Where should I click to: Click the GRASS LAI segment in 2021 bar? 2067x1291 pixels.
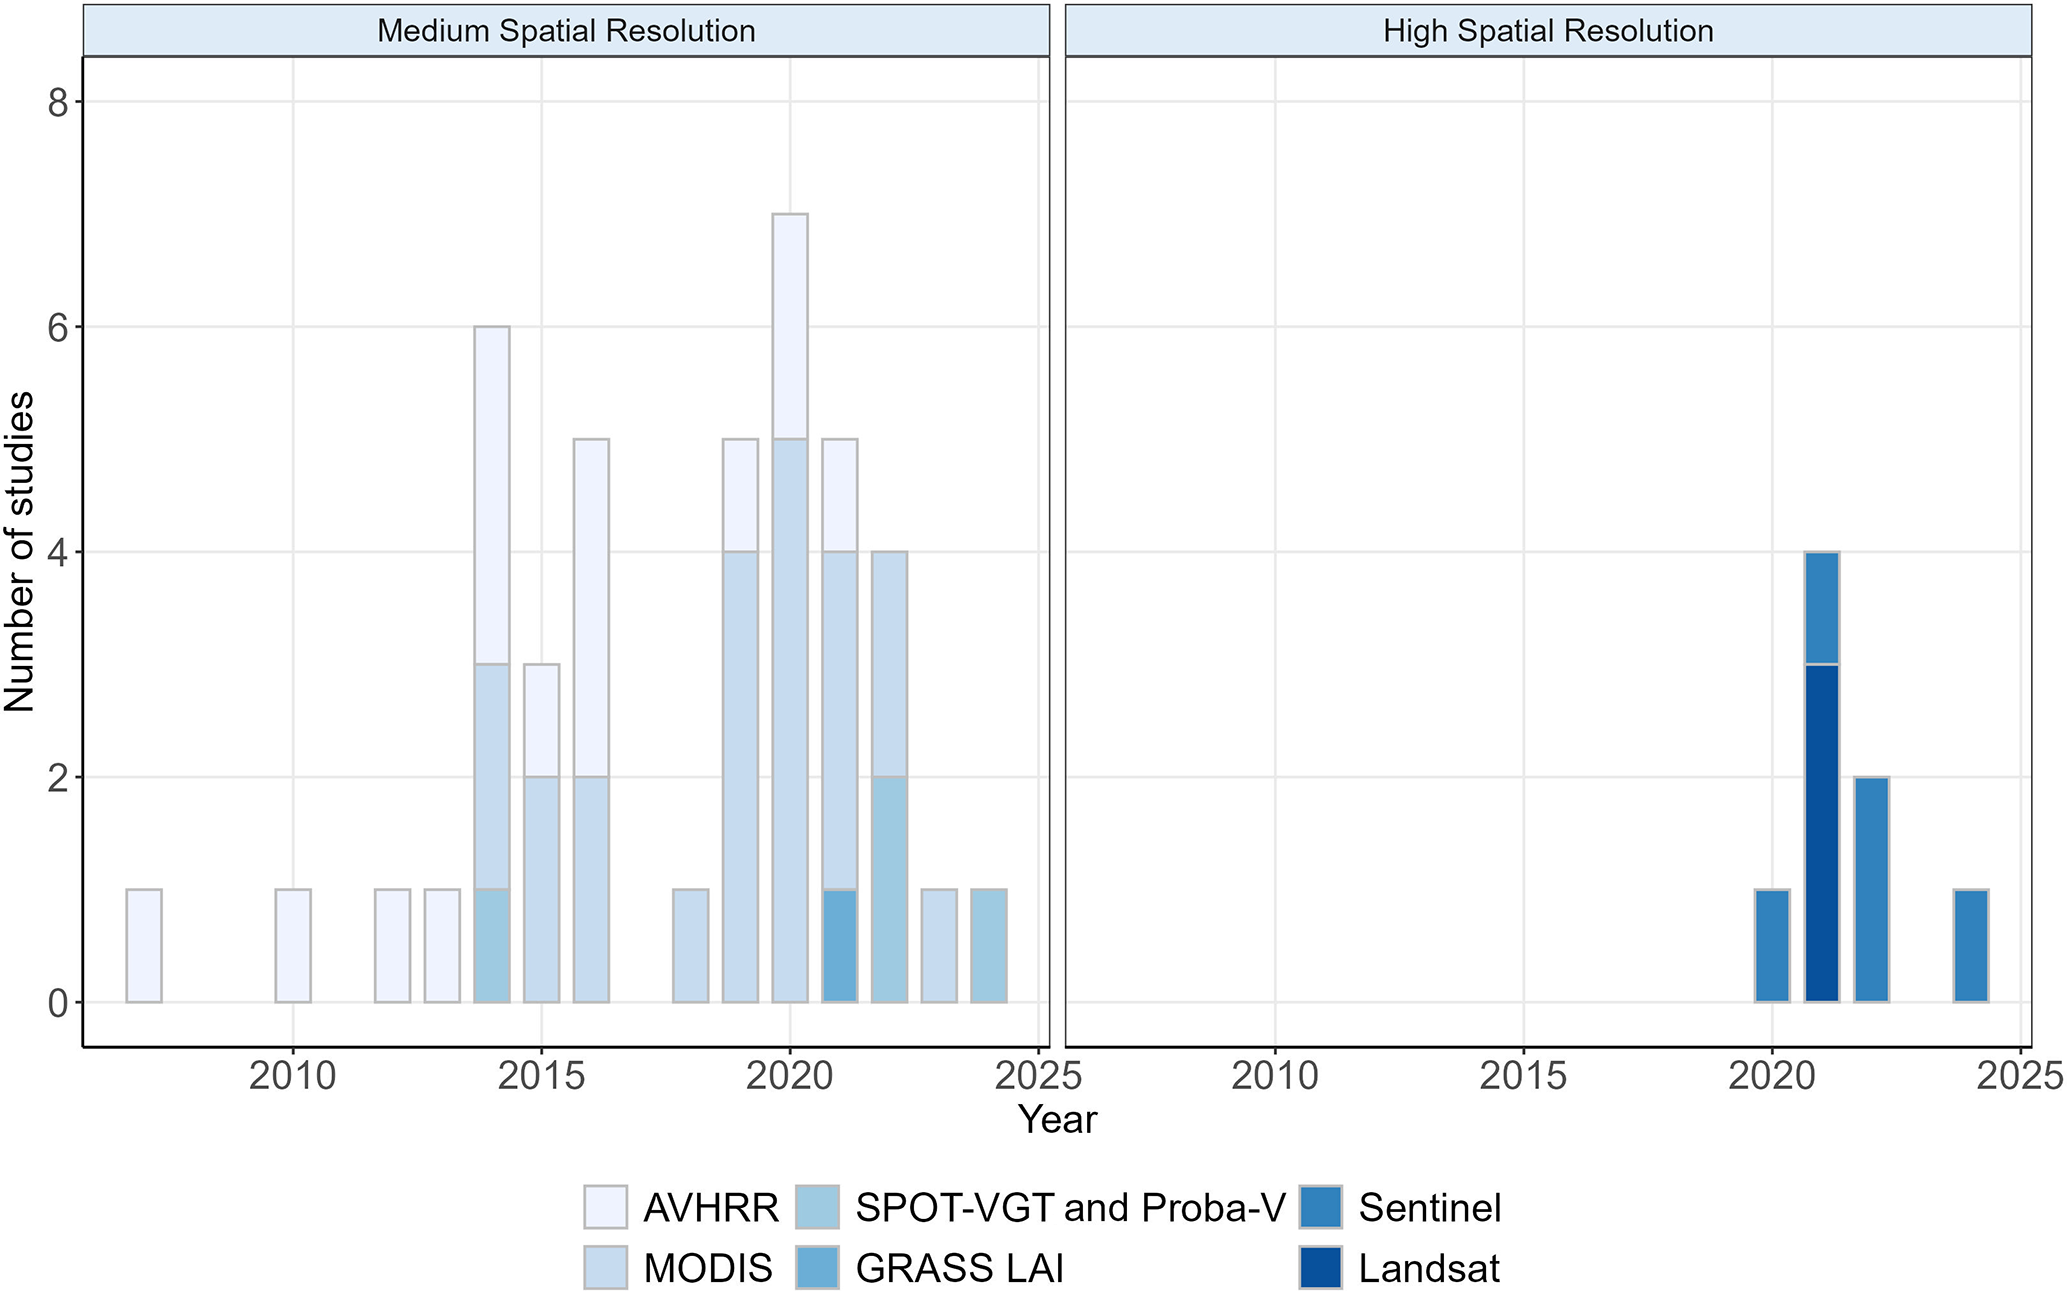(840, 945)
